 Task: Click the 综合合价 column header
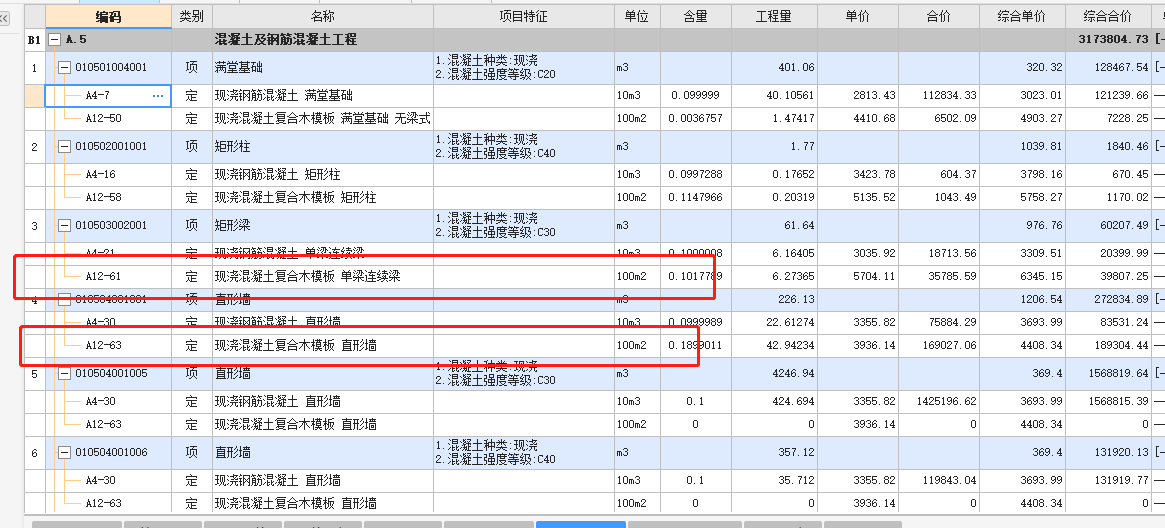pos(1108,16)
